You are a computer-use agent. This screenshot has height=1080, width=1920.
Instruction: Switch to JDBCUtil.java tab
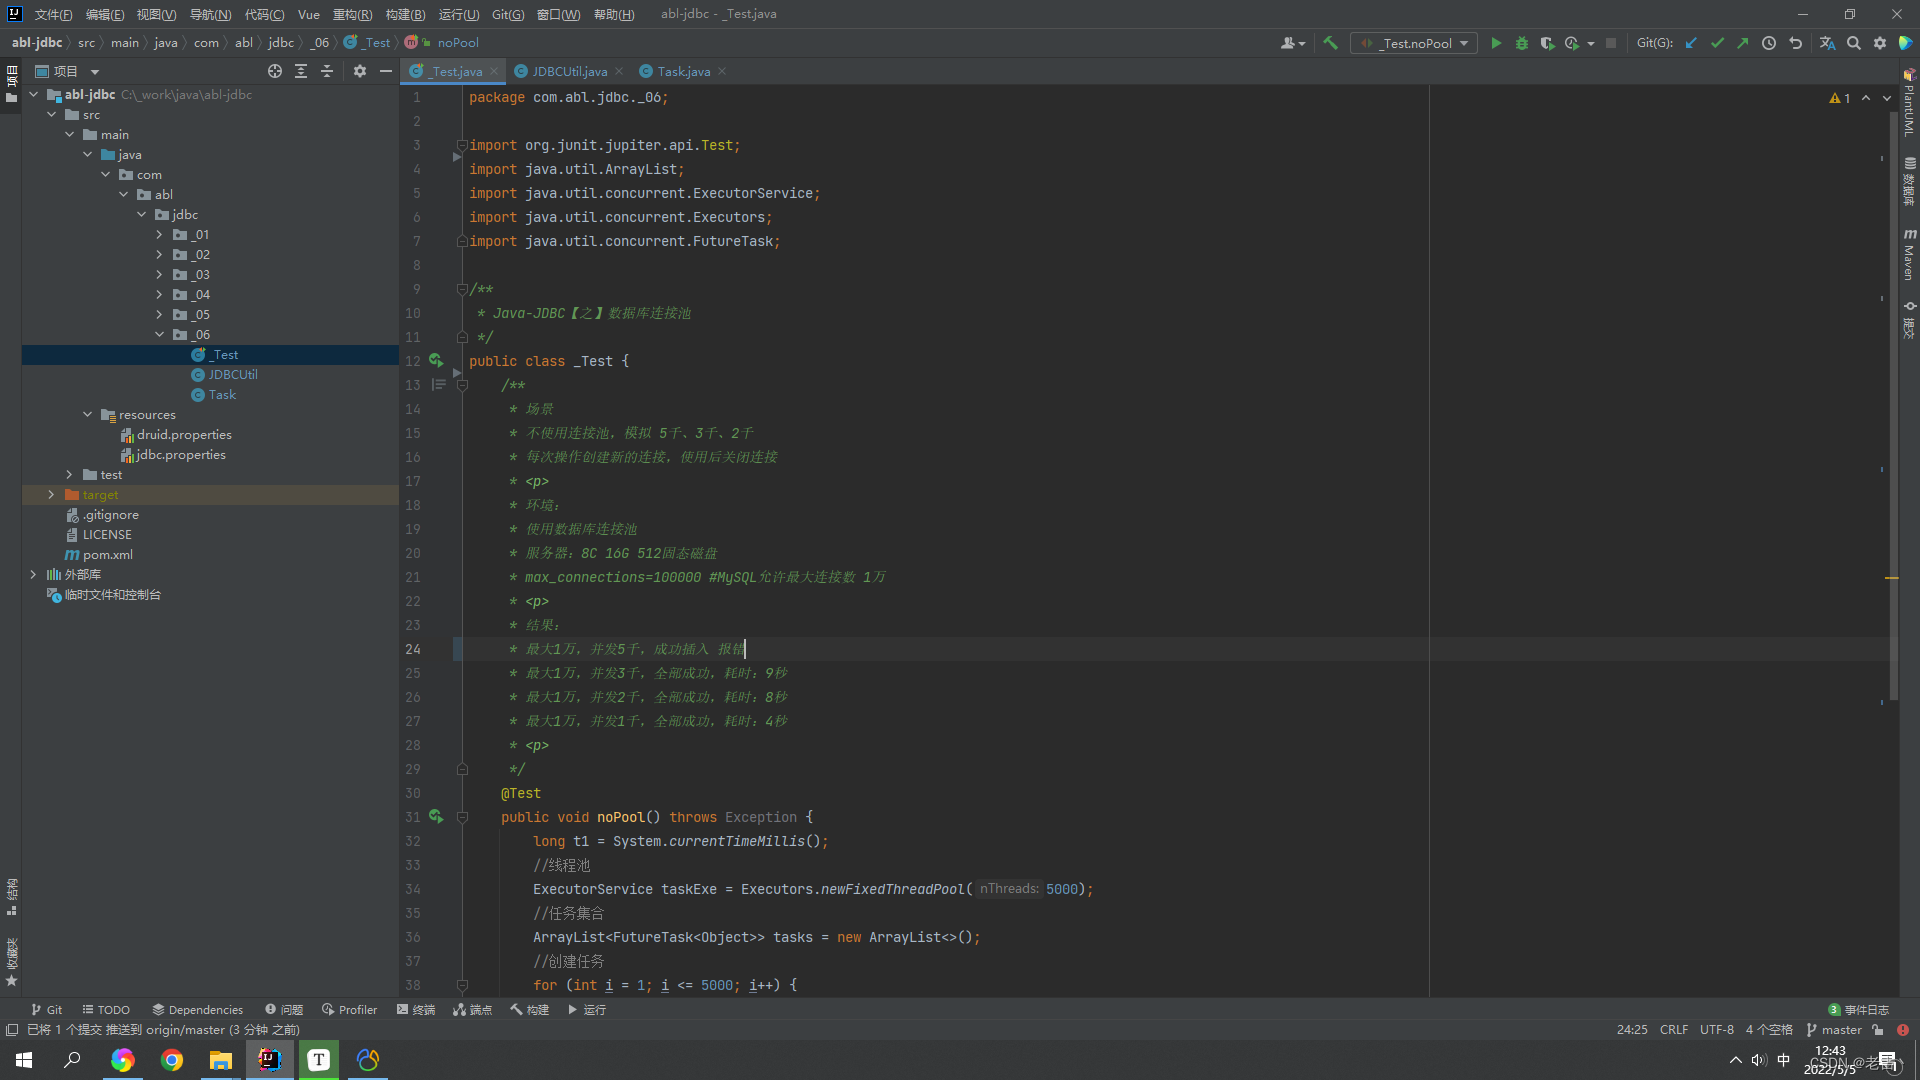(x=569, y=71)
